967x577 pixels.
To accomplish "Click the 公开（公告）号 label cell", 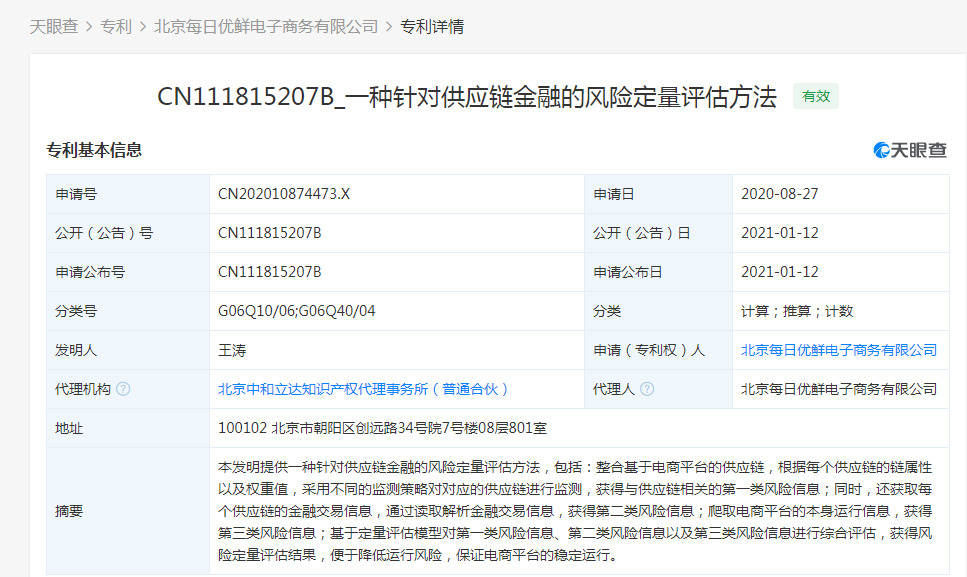I will click(x=128, y=233).
